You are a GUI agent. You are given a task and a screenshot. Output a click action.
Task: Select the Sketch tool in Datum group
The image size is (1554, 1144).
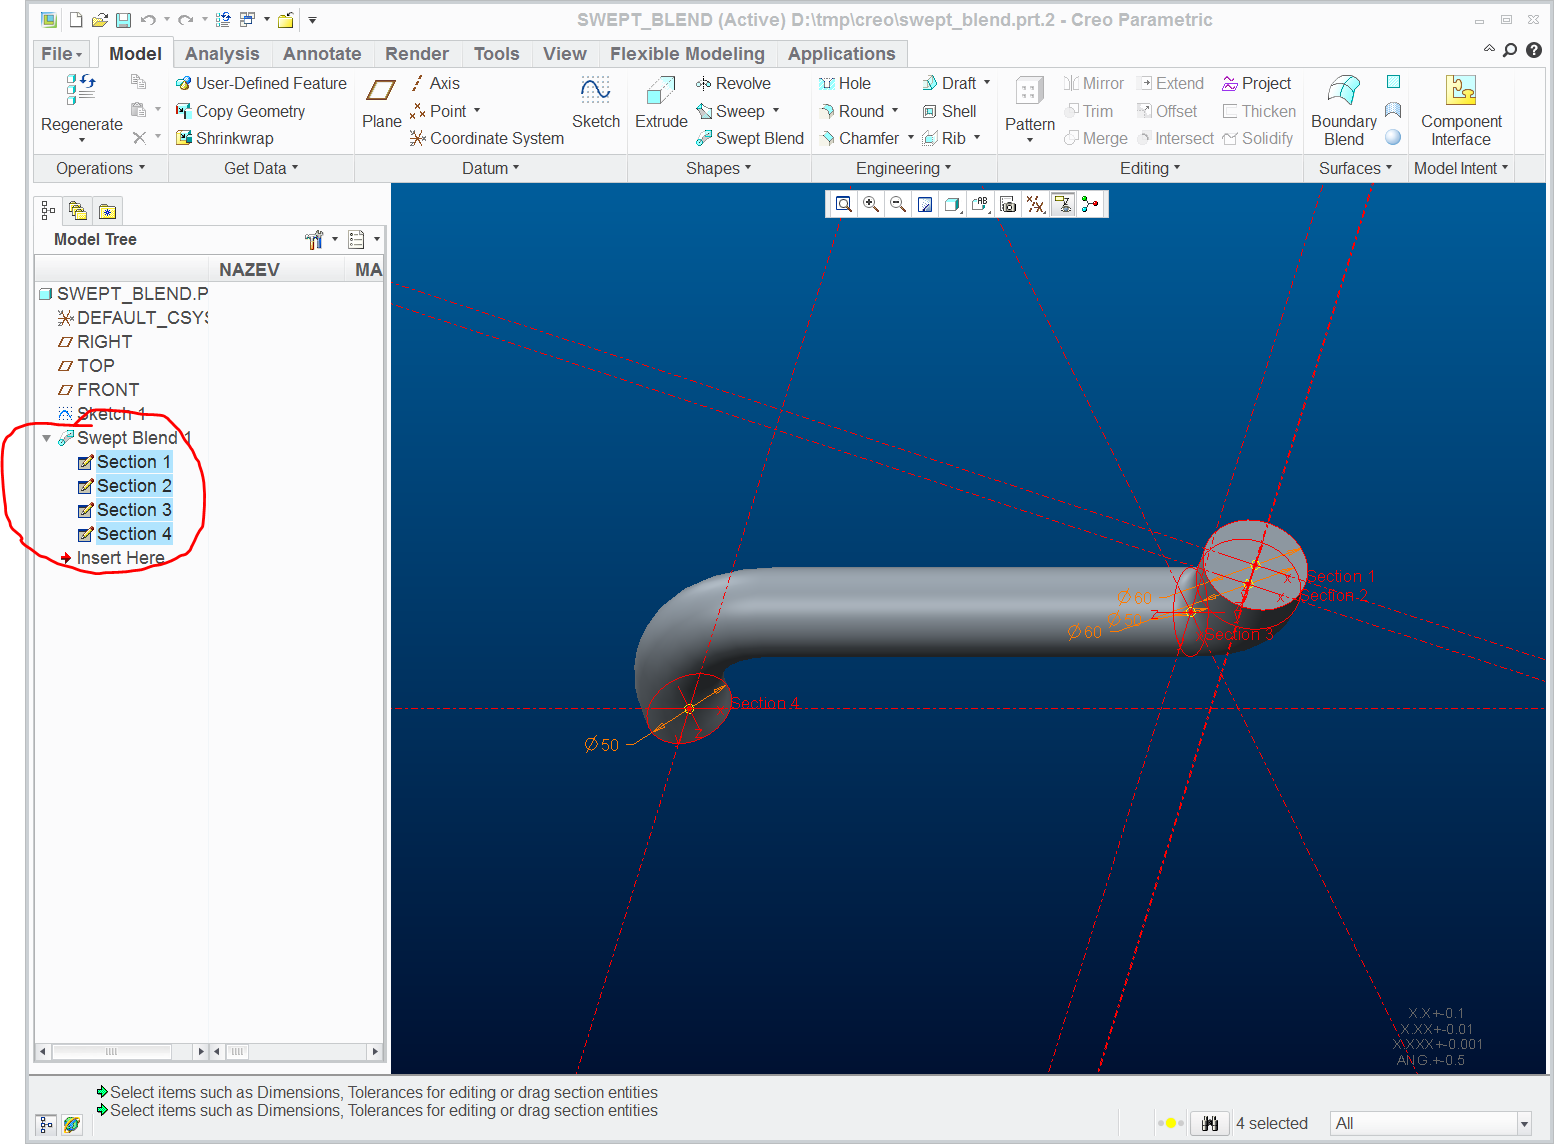coord(596,92)
